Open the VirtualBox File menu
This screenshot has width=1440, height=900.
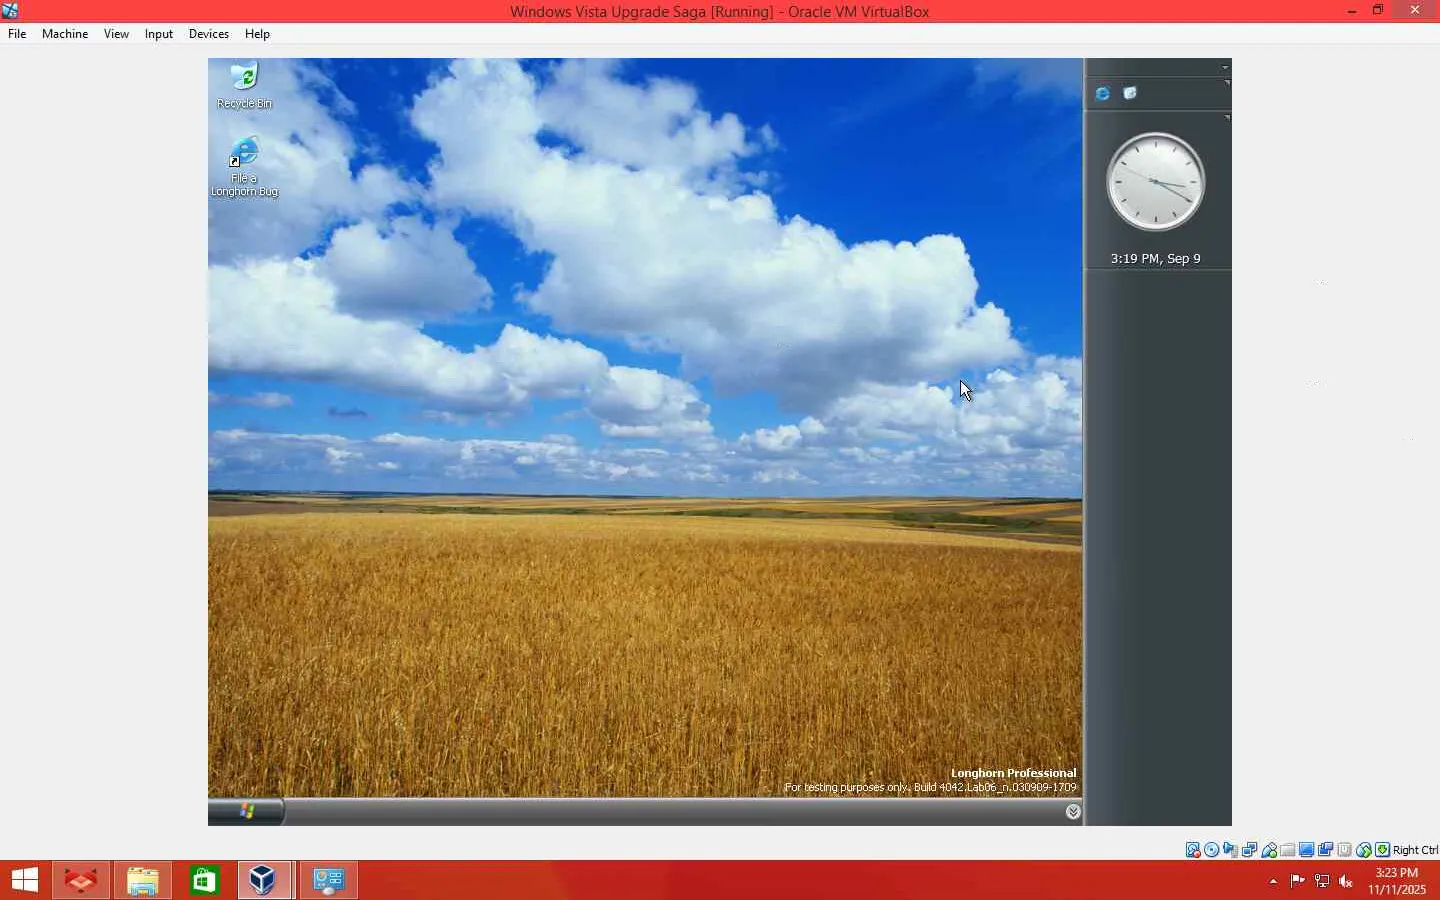(17, 34)
